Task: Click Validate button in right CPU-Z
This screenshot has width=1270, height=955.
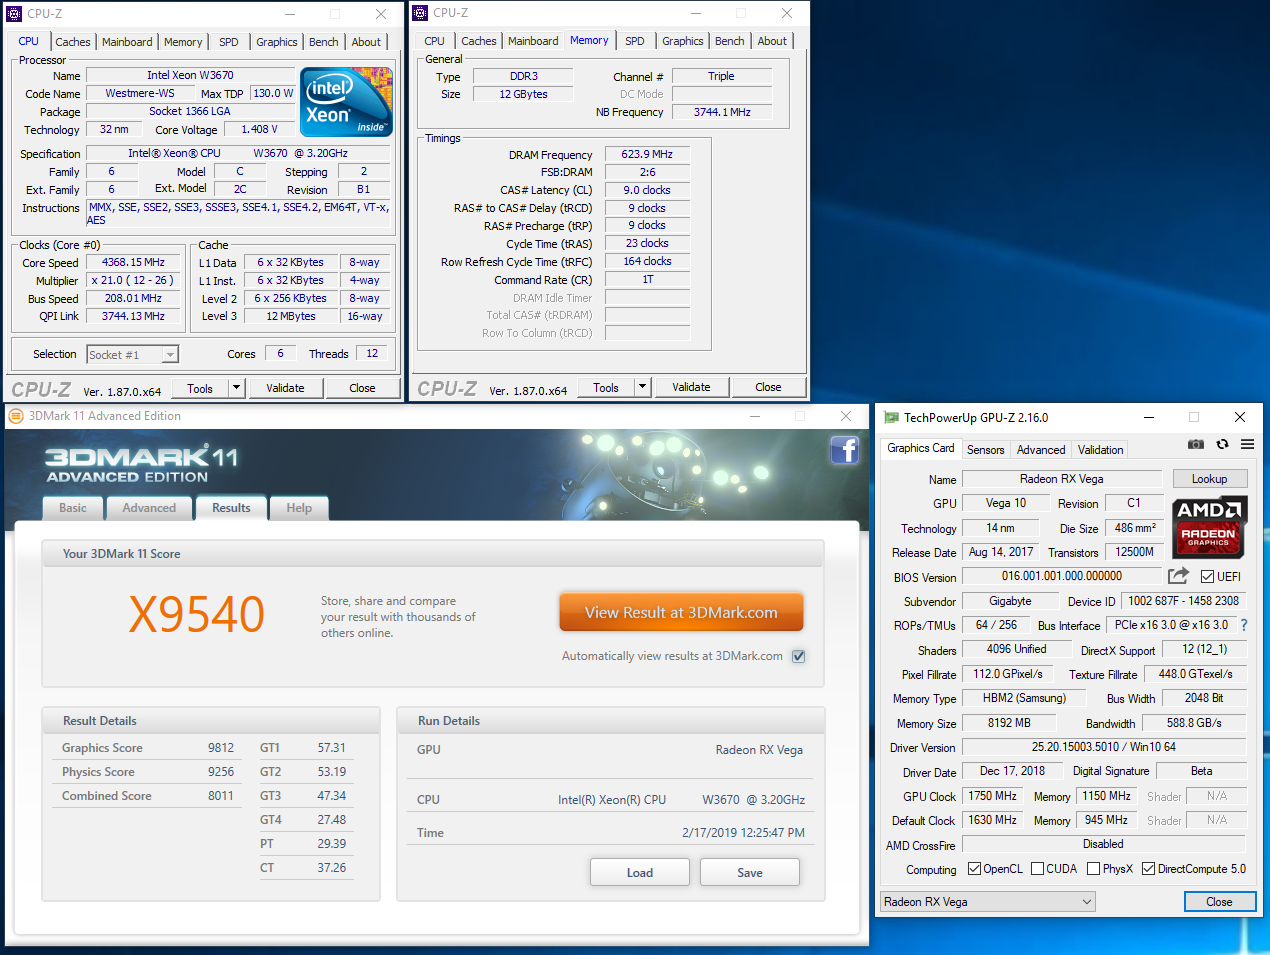Action: tap(691, 387)
